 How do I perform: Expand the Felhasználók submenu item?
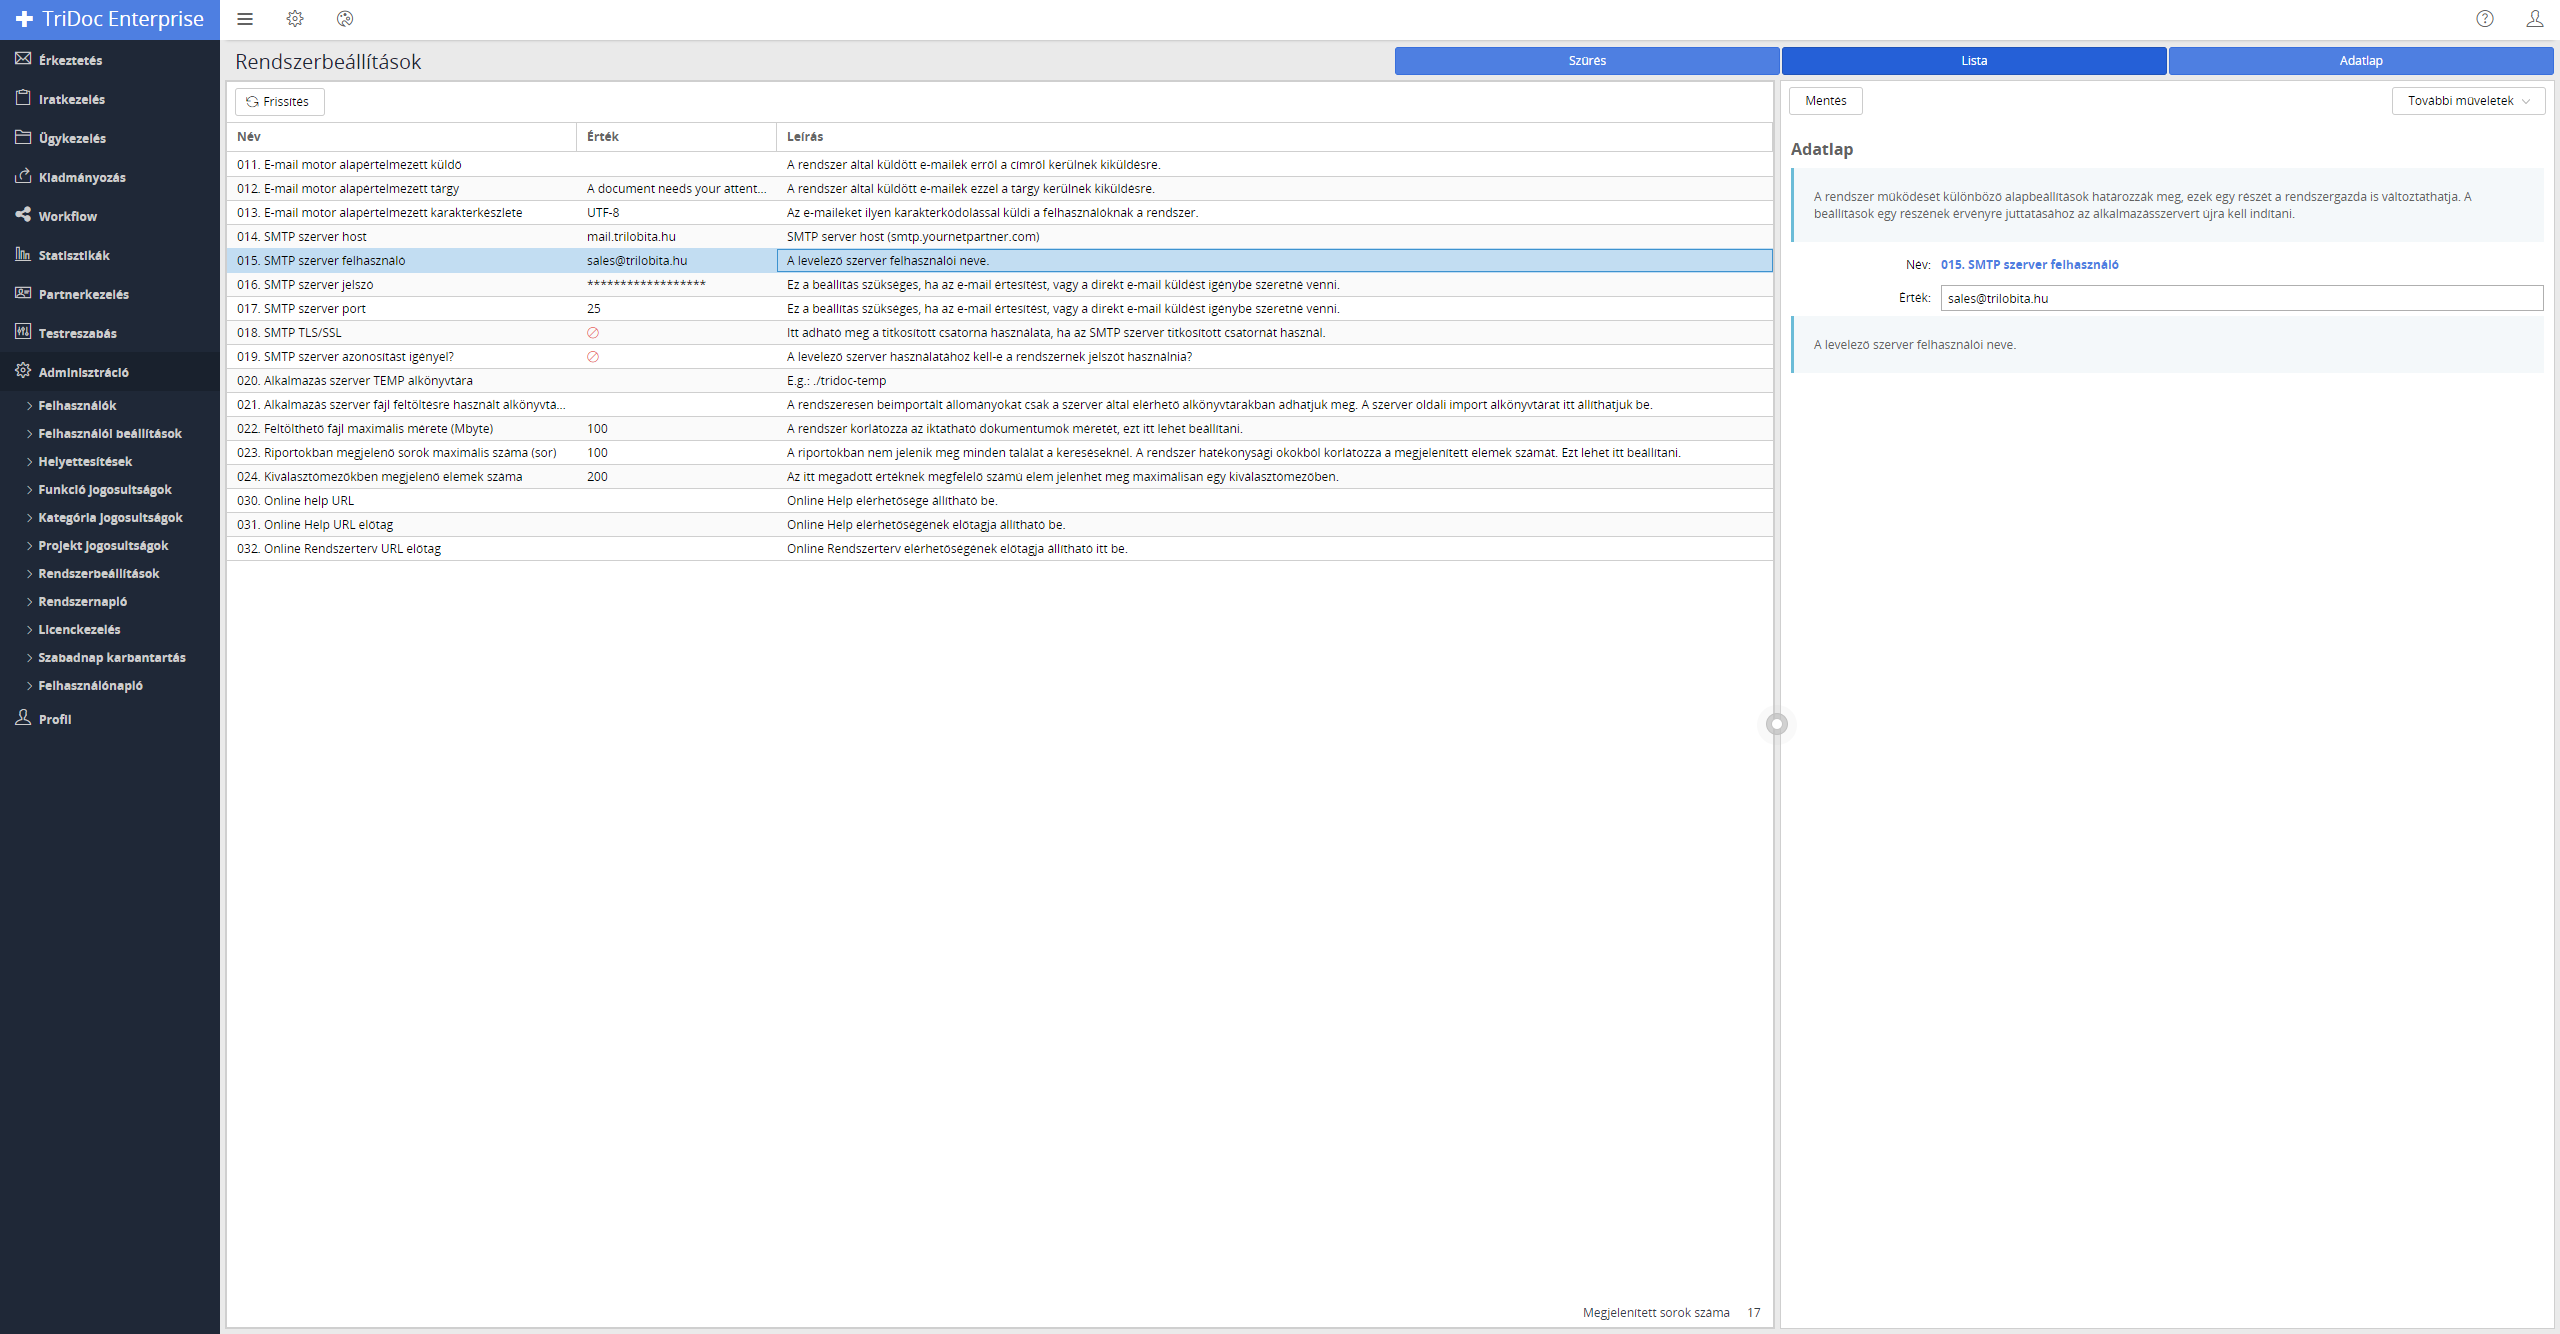point(77,405)
